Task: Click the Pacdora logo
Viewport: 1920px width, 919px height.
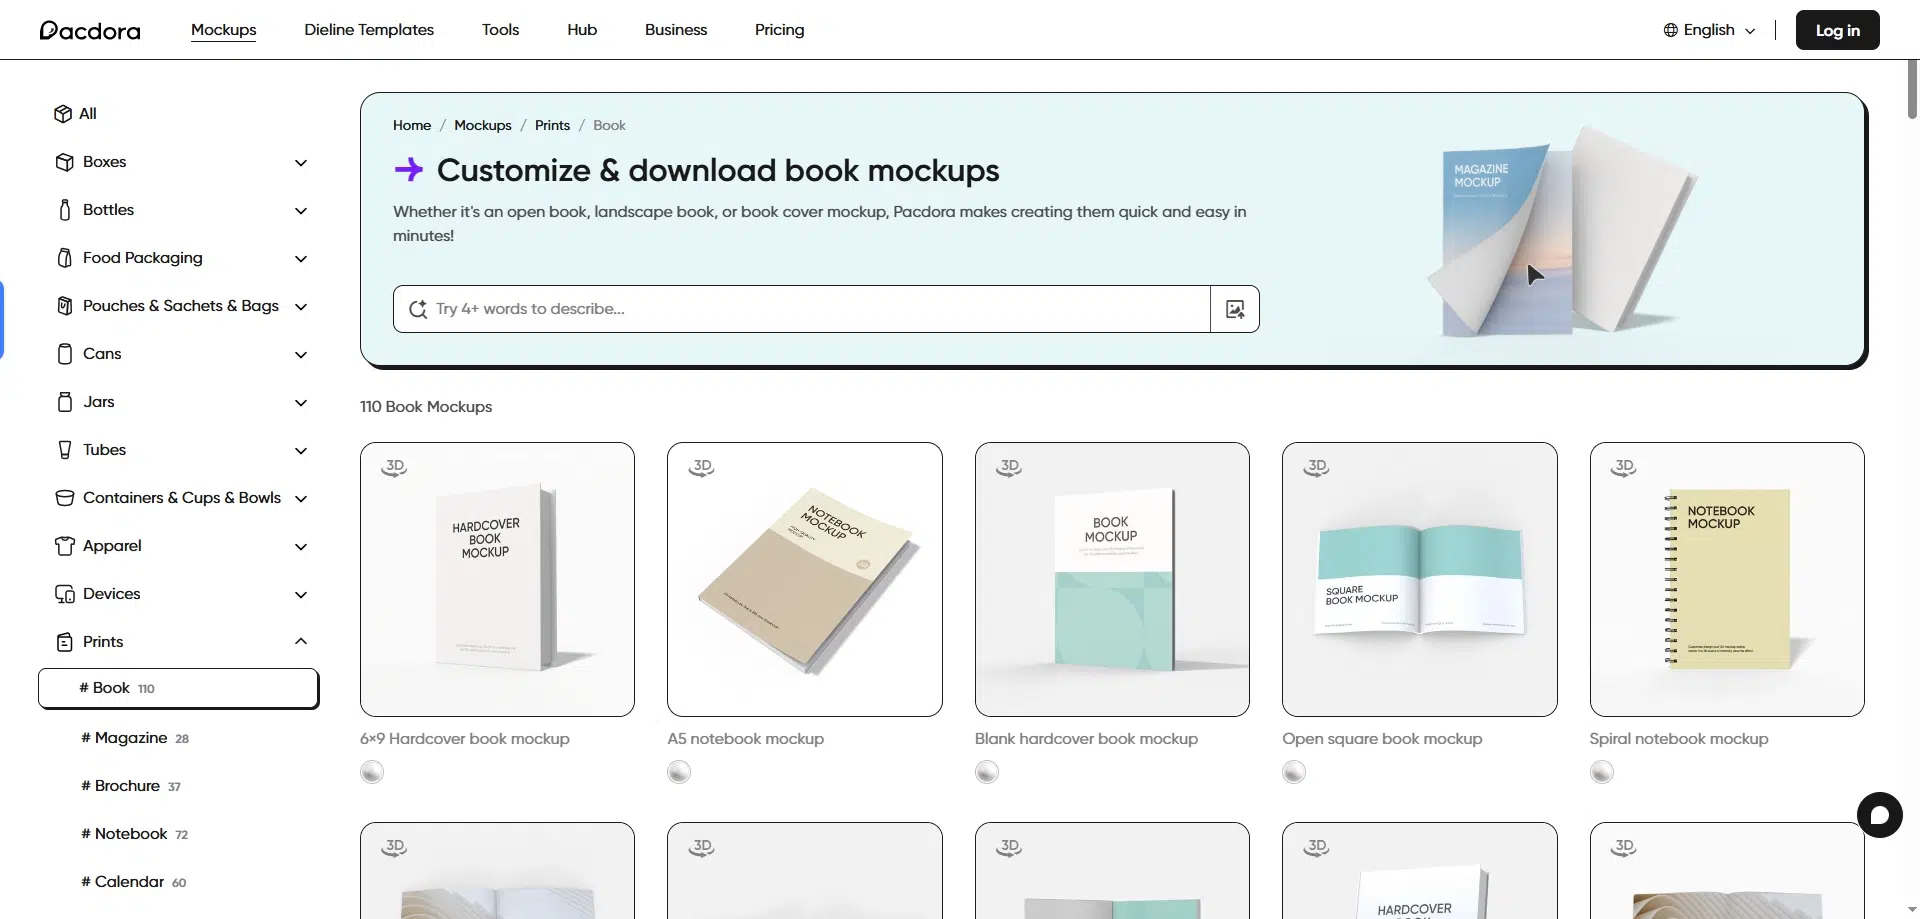Action: [x=90, y=30]
